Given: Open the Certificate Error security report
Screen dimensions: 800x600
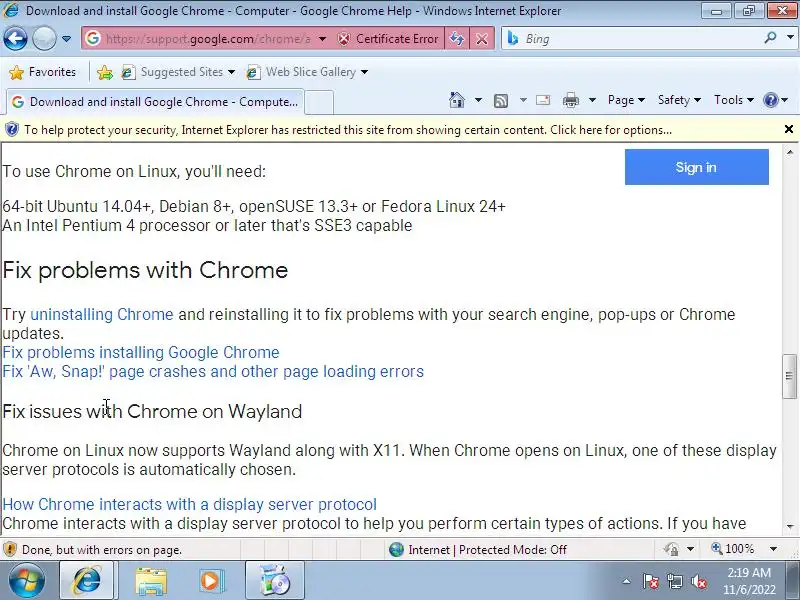Looking at the screenshot, I should tap(388, 39).
